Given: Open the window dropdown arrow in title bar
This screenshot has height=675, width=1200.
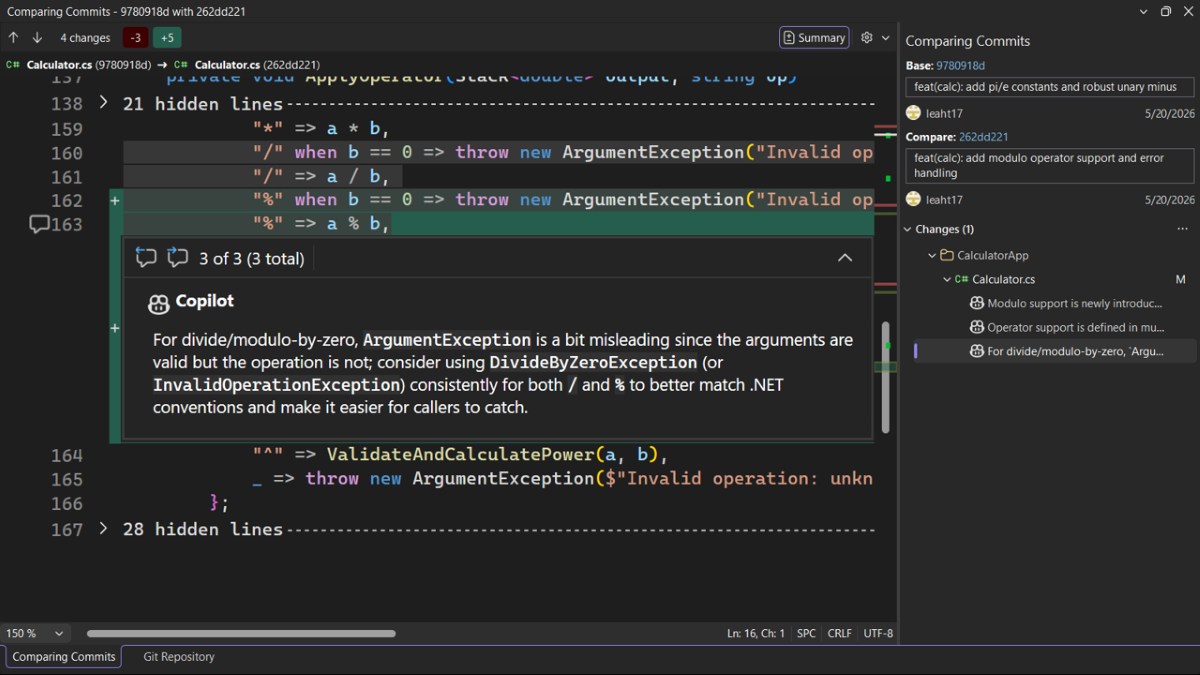Looking at the screenshot, I should tap(1144, 11).
